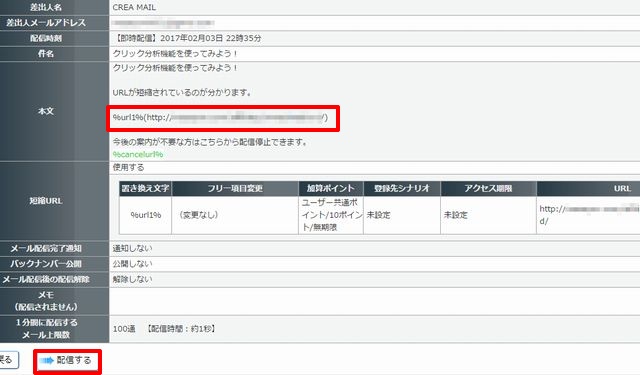This screenshot has height=375, width=640.
Task: Click the 差出人メールアドレス label
Action: point(46,23)
